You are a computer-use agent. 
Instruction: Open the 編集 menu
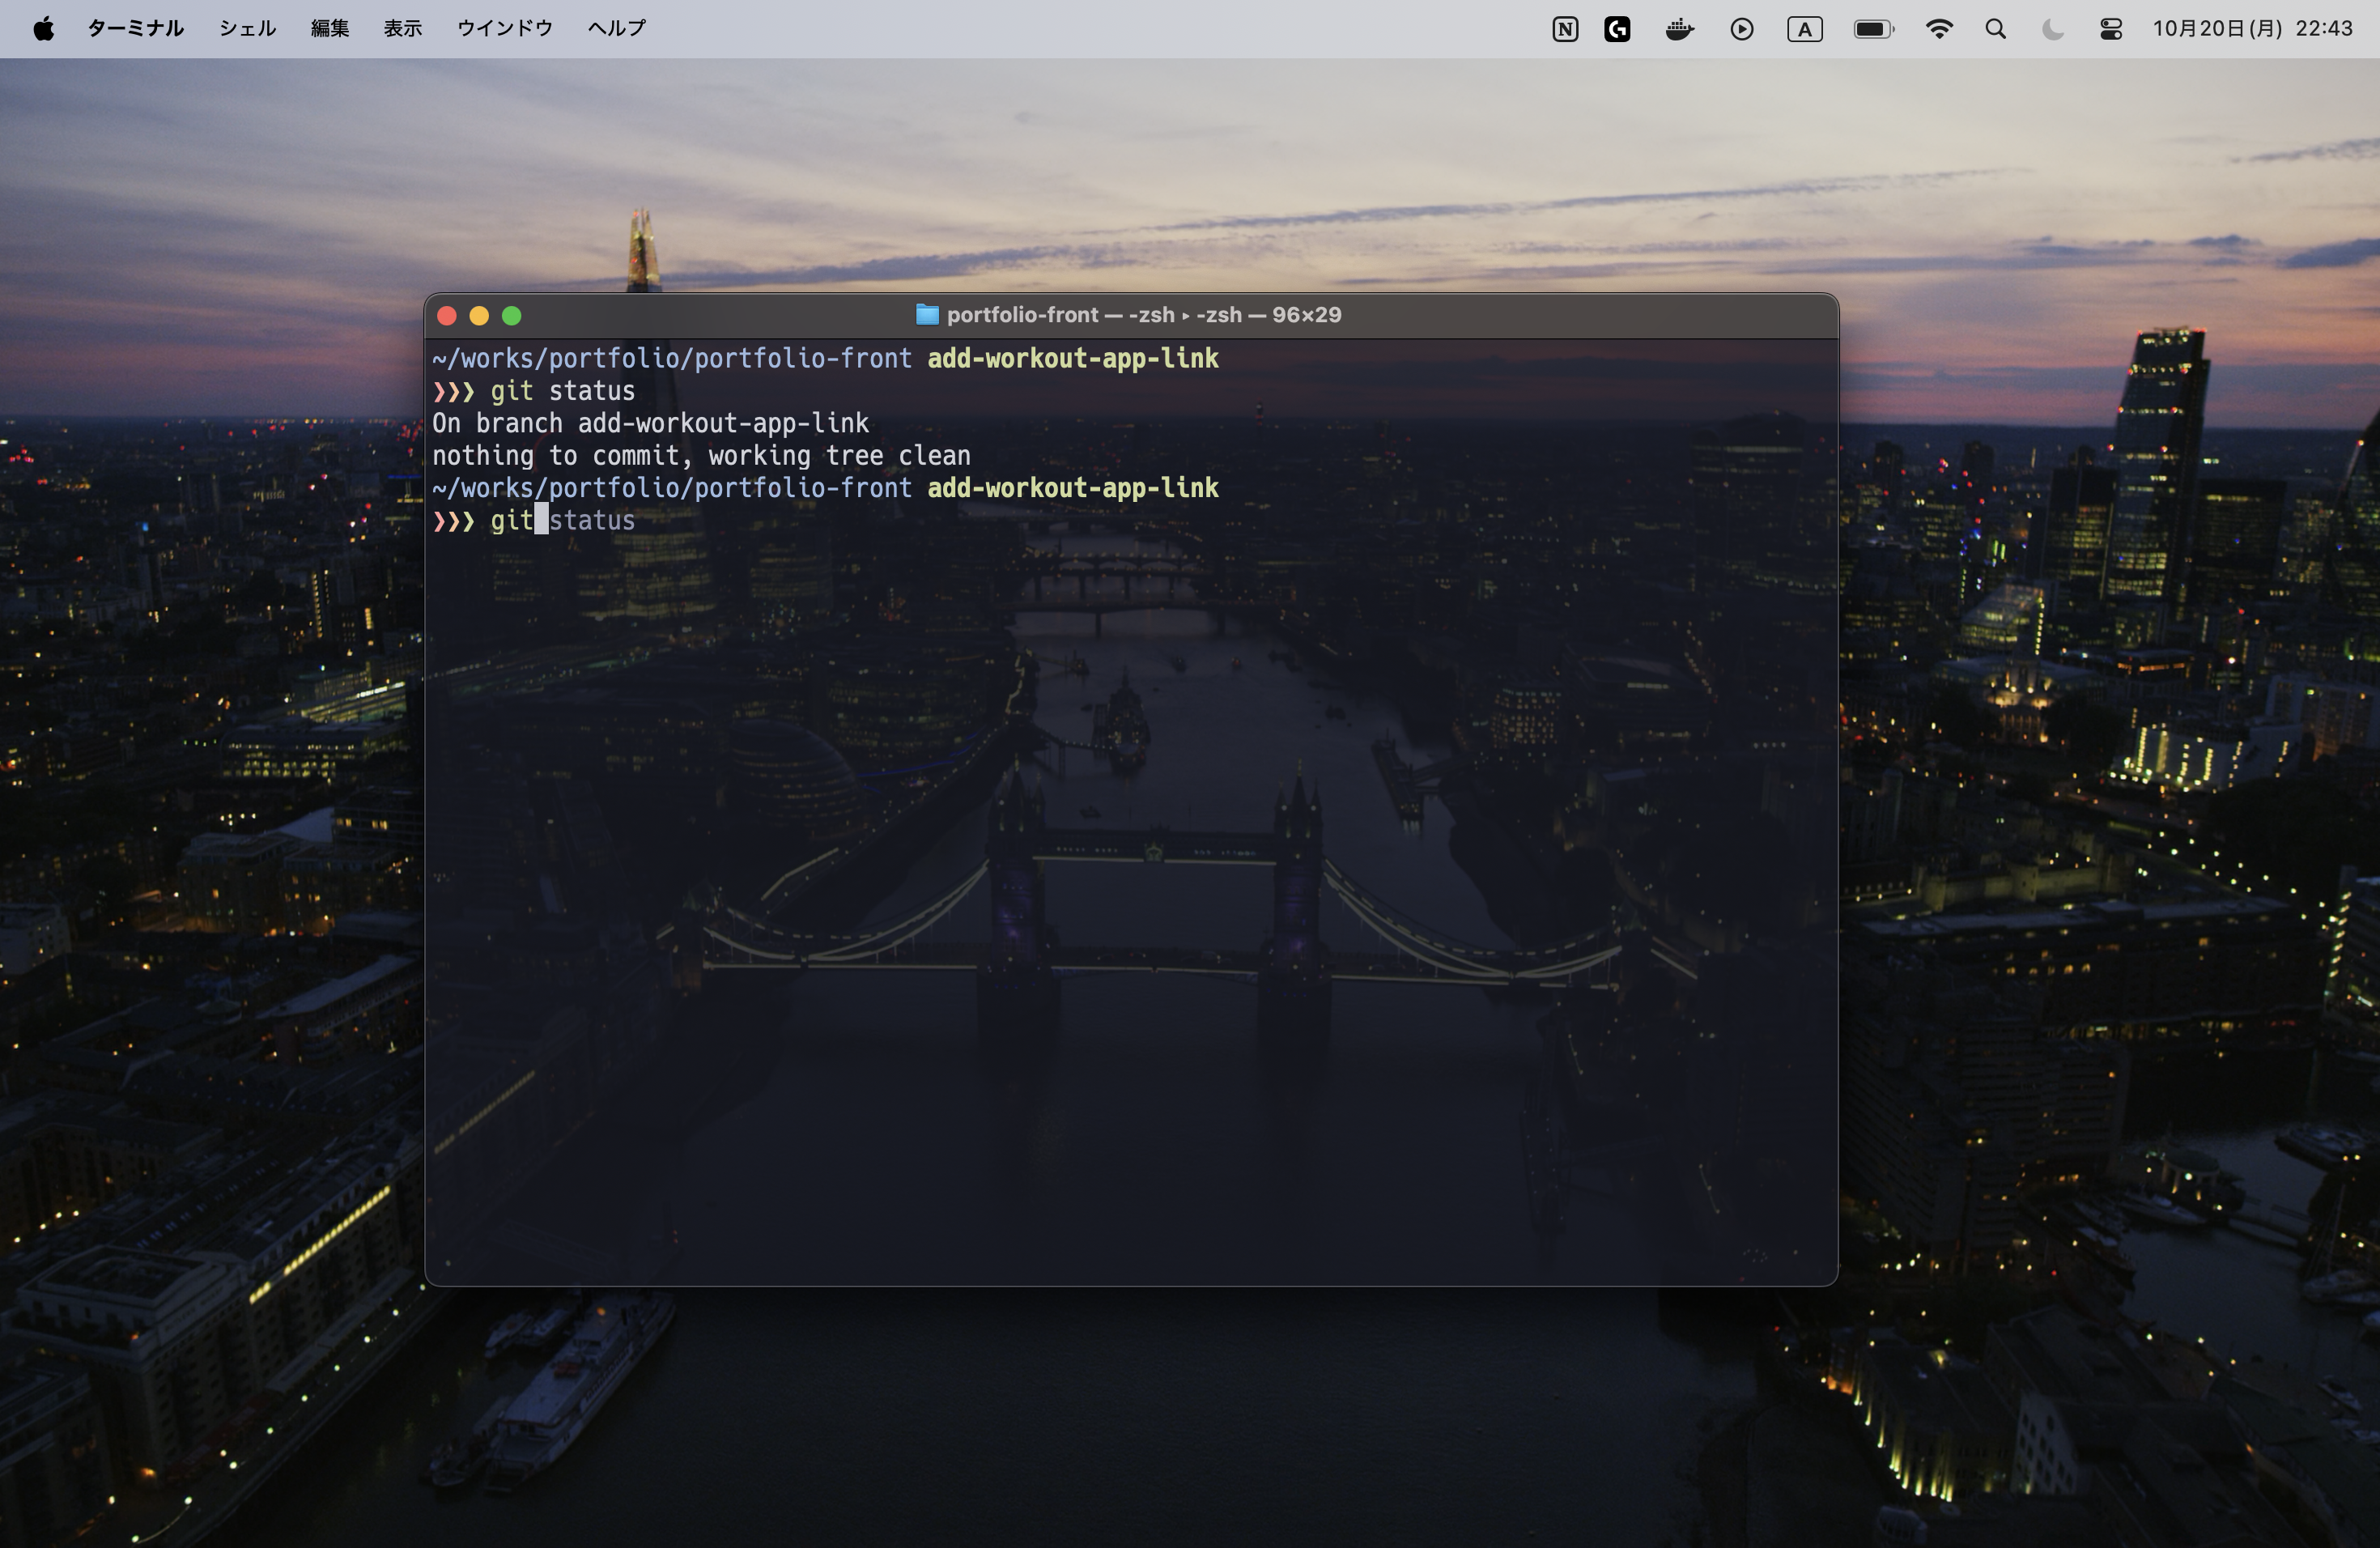(329, 29)
